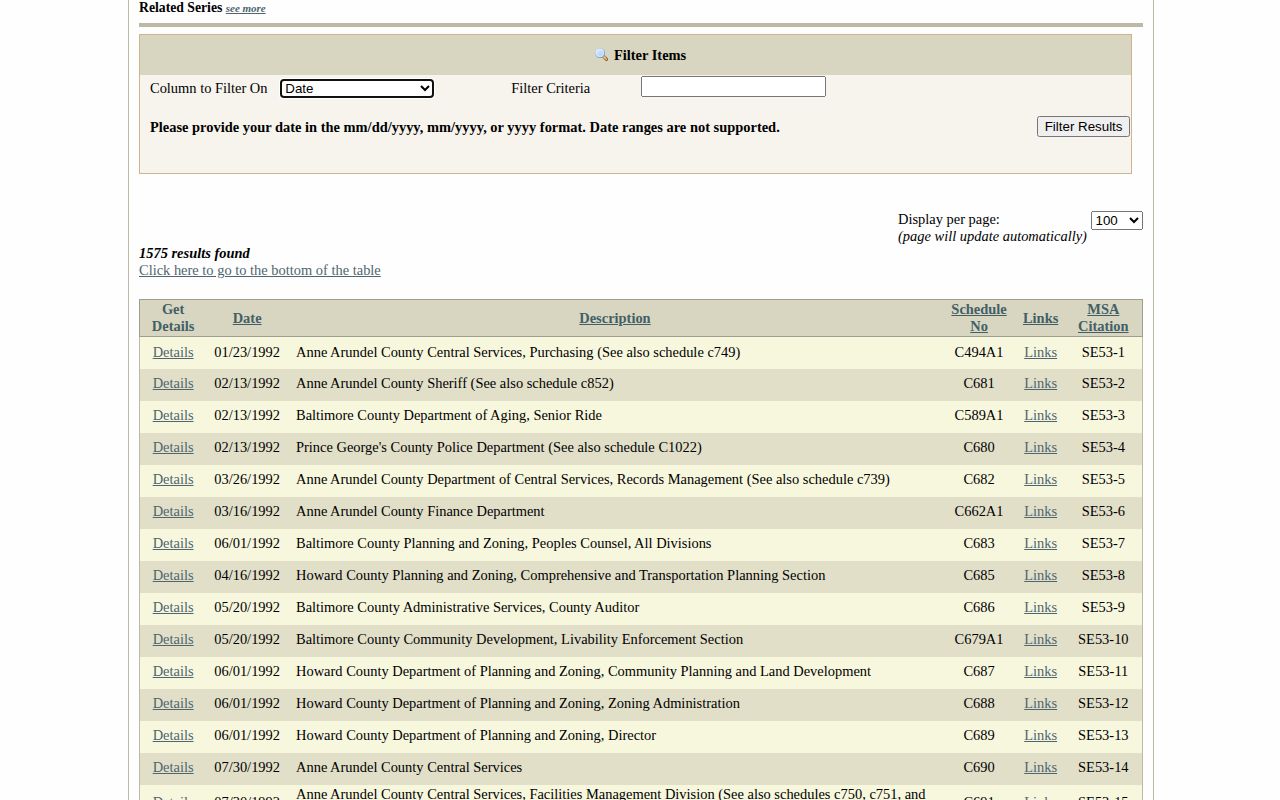Open Links for schedule C685
Image resolution: width=1280 pixels, height=800 pixels.
[1040, 575]
